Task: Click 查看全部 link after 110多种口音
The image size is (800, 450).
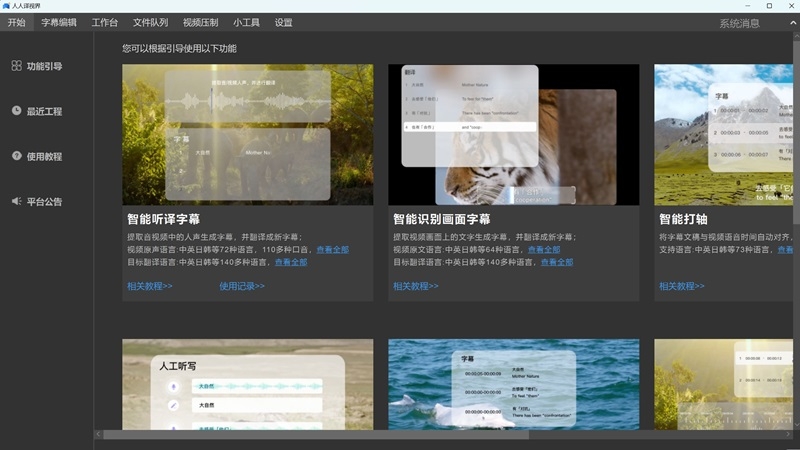Action: click(333, 249)
